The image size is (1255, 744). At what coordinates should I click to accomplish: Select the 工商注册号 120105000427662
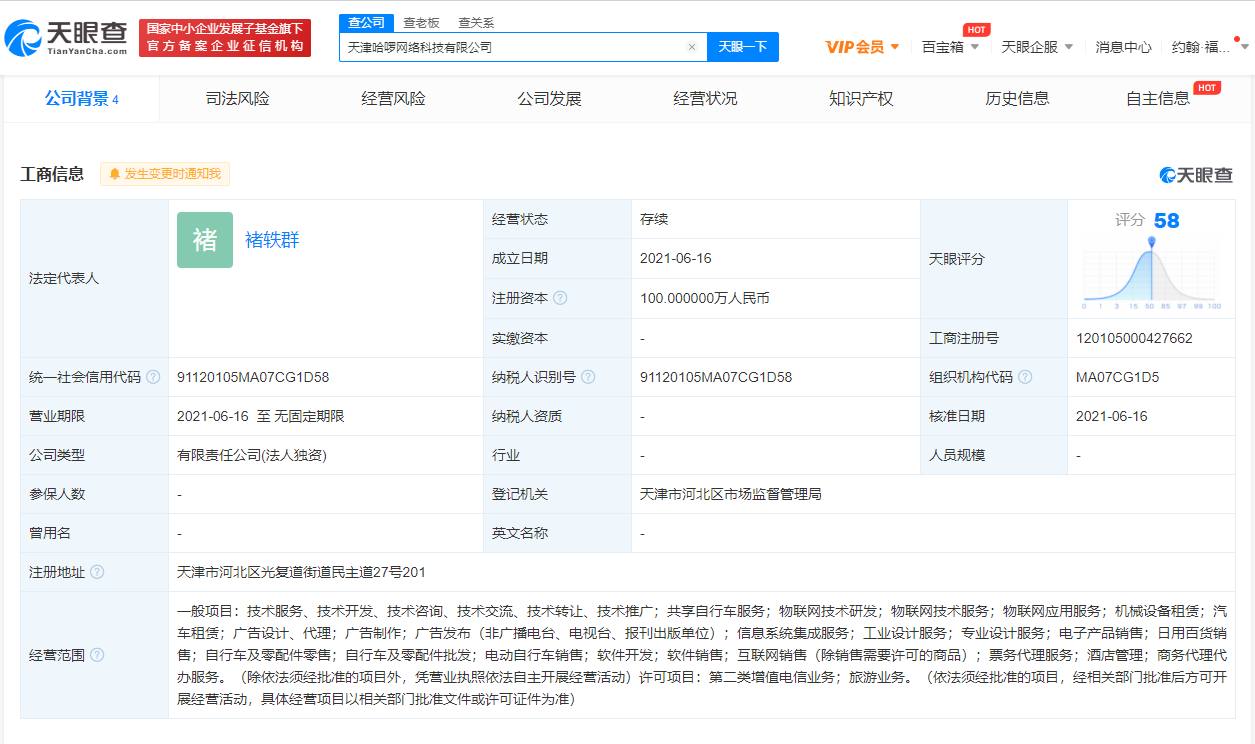1134,338
